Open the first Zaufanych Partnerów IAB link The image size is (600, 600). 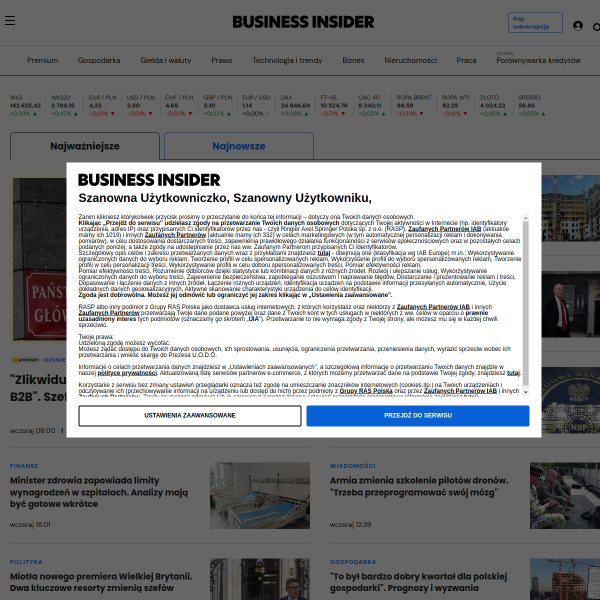tap(444, 229)
